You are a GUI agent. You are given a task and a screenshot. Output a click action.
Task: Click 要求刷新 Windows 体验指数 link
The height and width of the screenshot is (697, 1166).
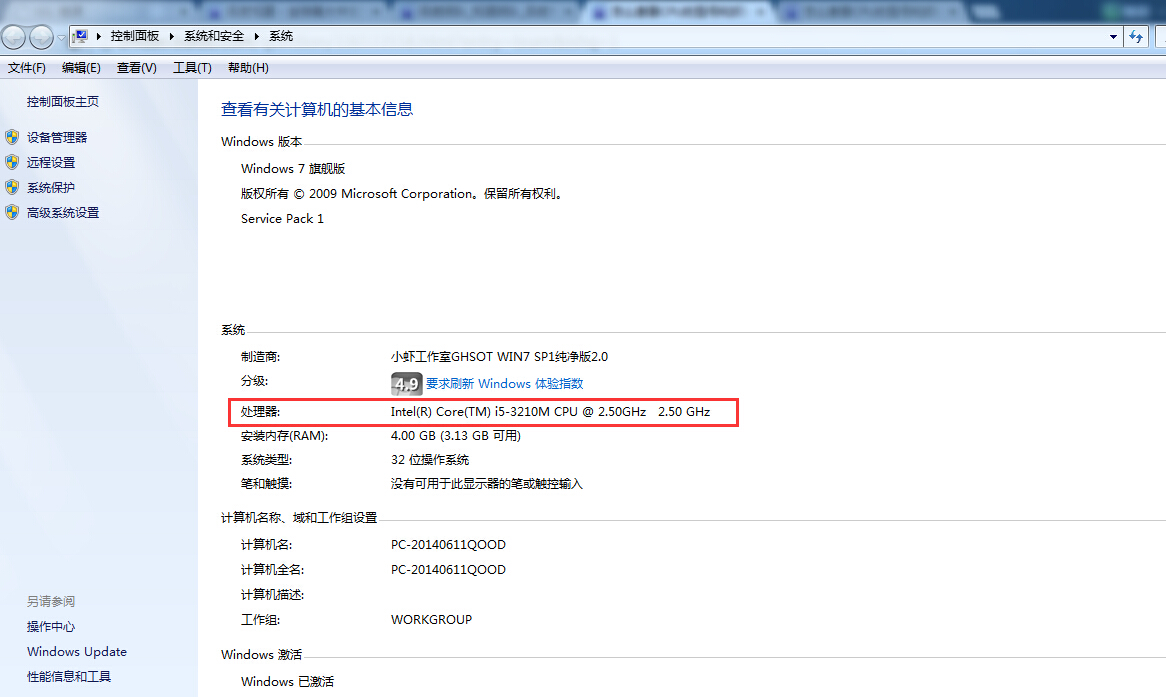pyautogui.click(x=504, y=384)
